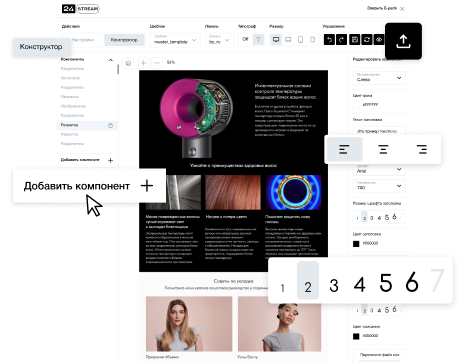Click the Undo arrow button
The width and height of the screenshot is (460, 362).
329,40
